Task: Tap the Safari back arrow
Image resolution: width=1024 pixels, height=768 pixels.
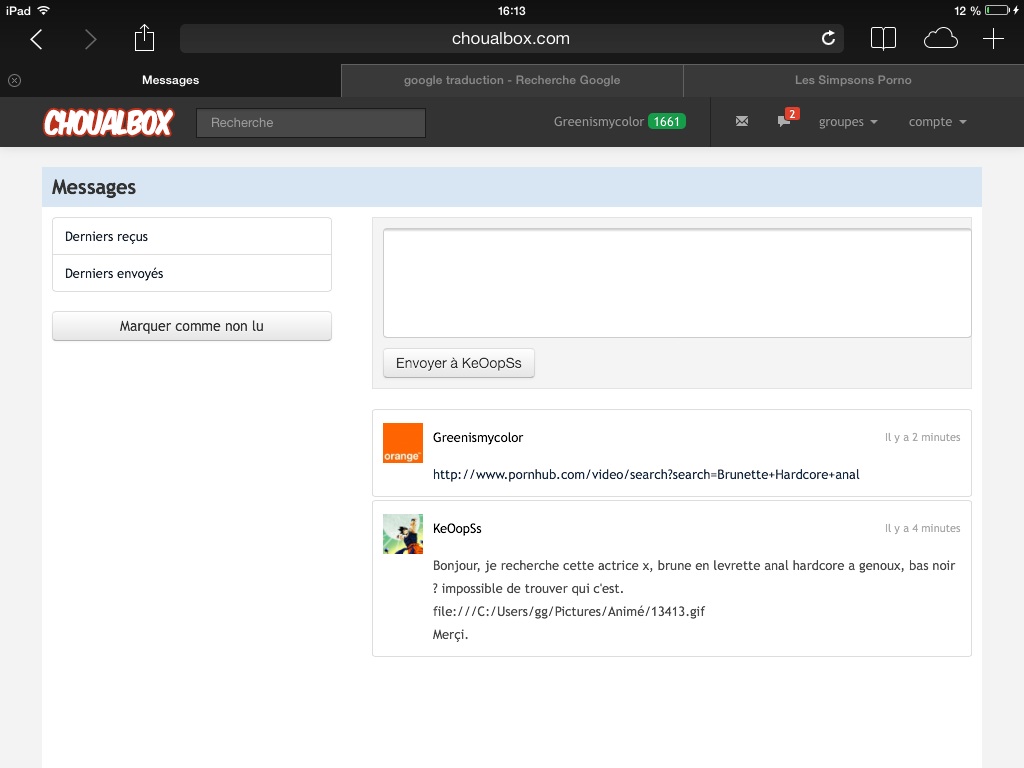Action: 37,39
